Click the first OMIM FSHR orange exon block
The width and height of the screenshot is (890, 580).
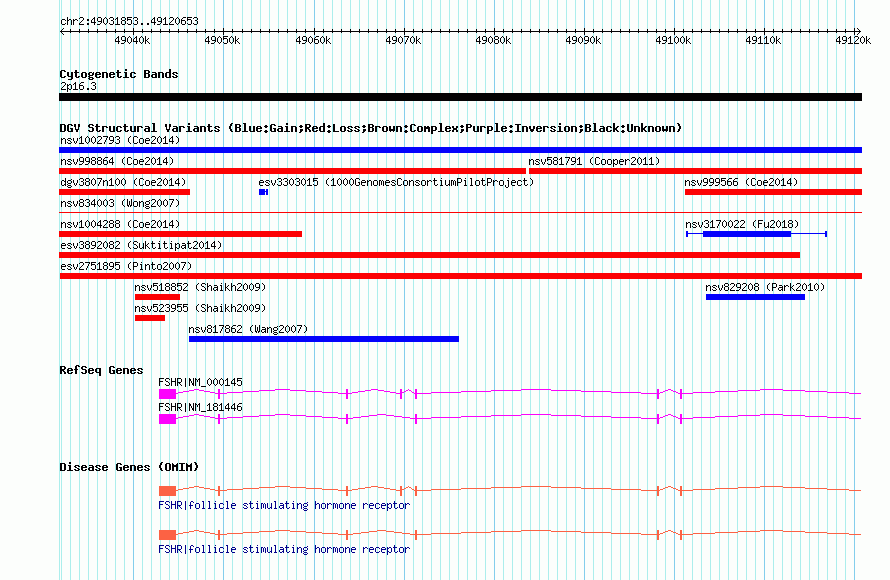(x=167, y=491)
